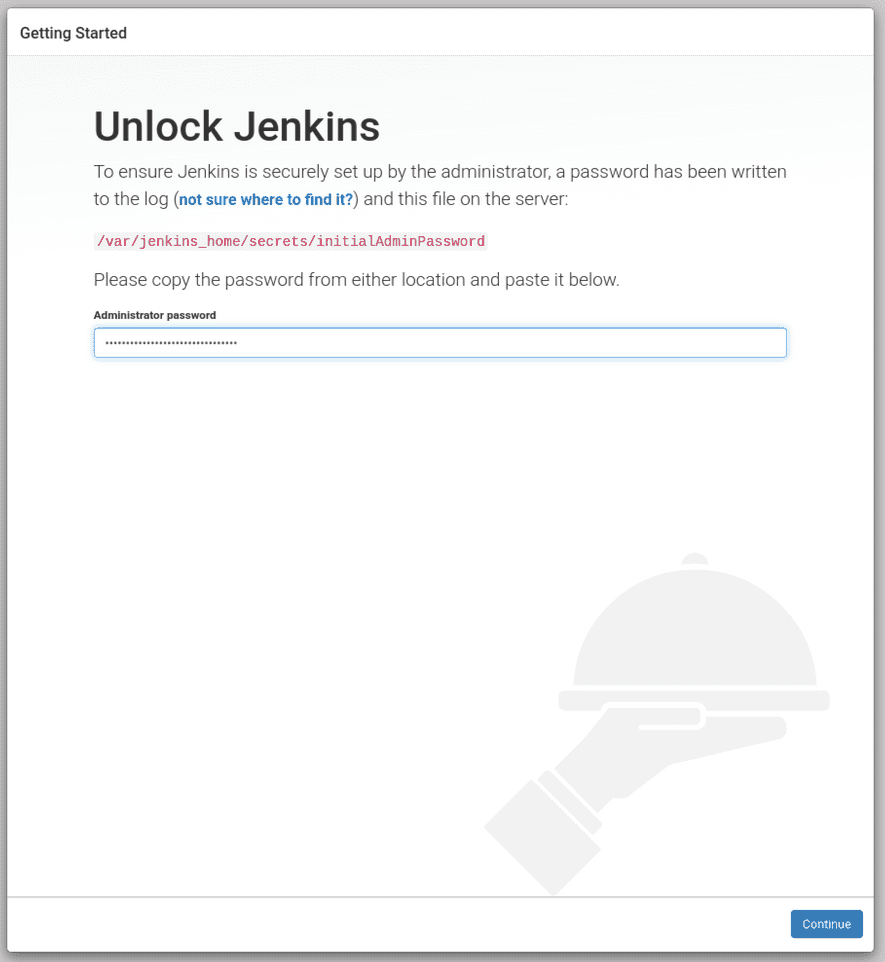The image size is (885, 962).
Task: Click the "Administrator password" field label
Action: tap(154, 315)
